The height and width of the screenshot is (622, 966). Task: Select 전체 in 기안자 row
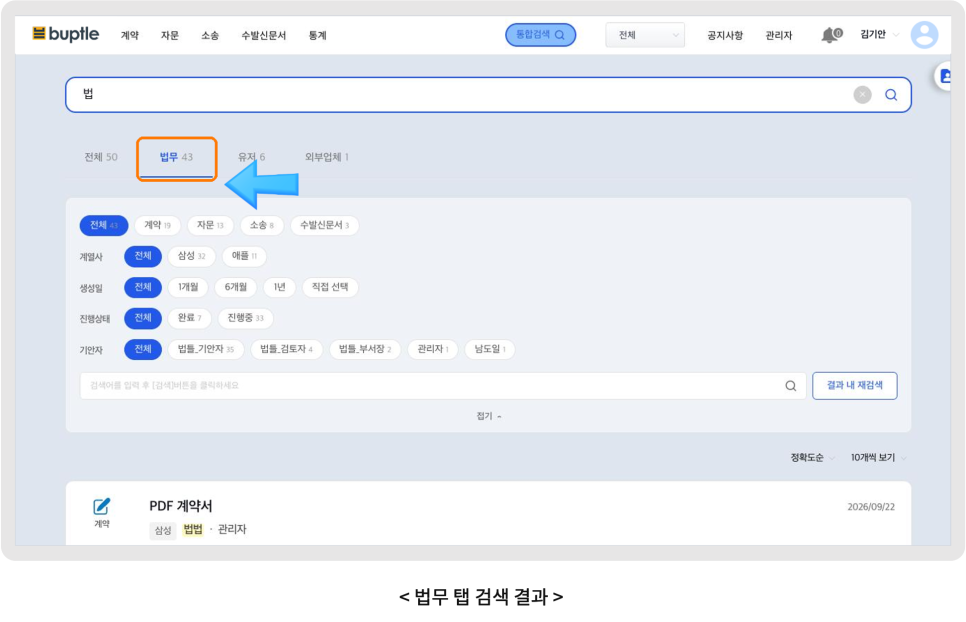143,350
